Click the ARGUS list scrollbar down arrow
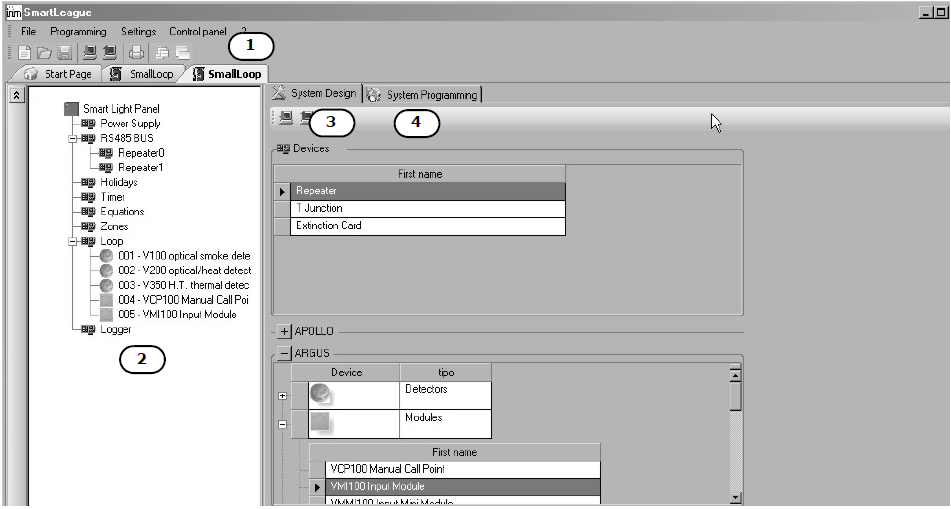Viewport: 951px width, 509px height. [x=735, y=498]
